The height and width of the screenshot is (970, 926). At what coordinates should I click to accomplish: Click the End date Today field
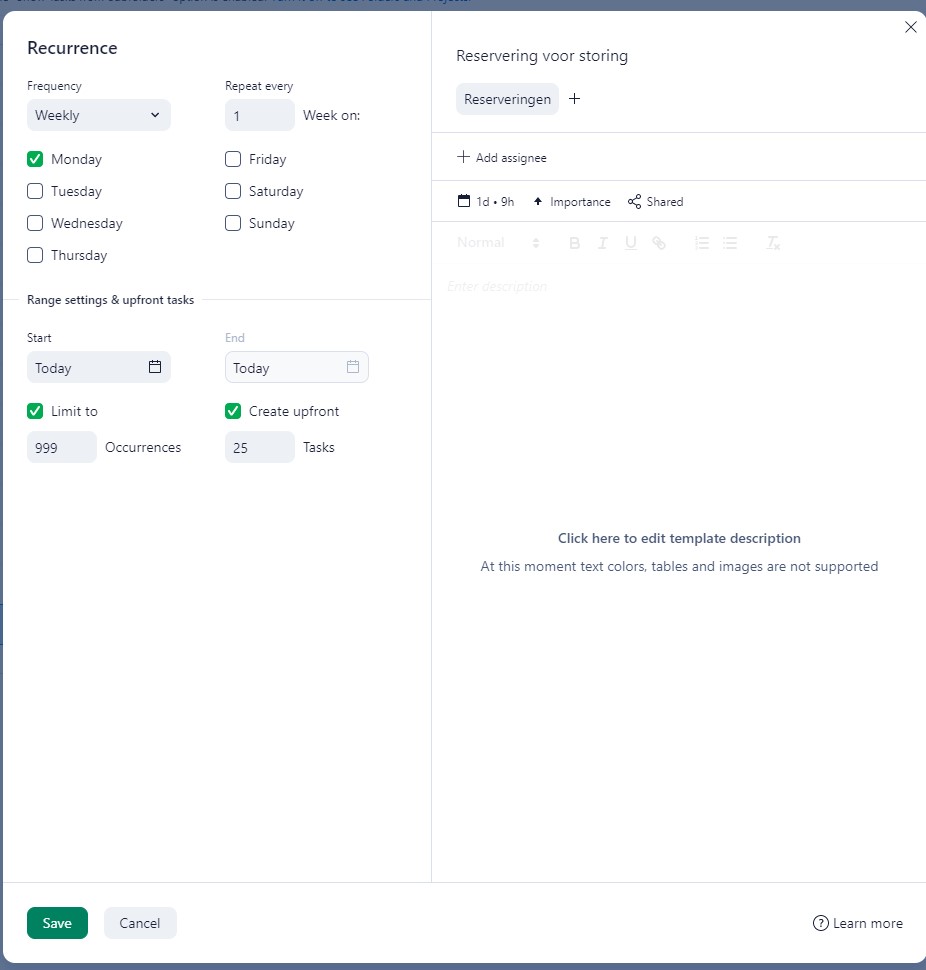297,367
